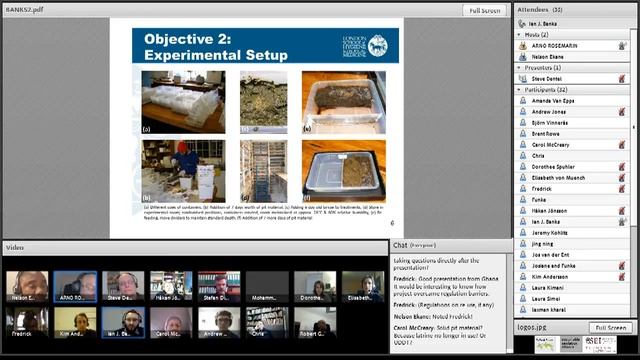Screen dimensions: 640x360
Task: Click the Video pod title
Action: [15, 247]
